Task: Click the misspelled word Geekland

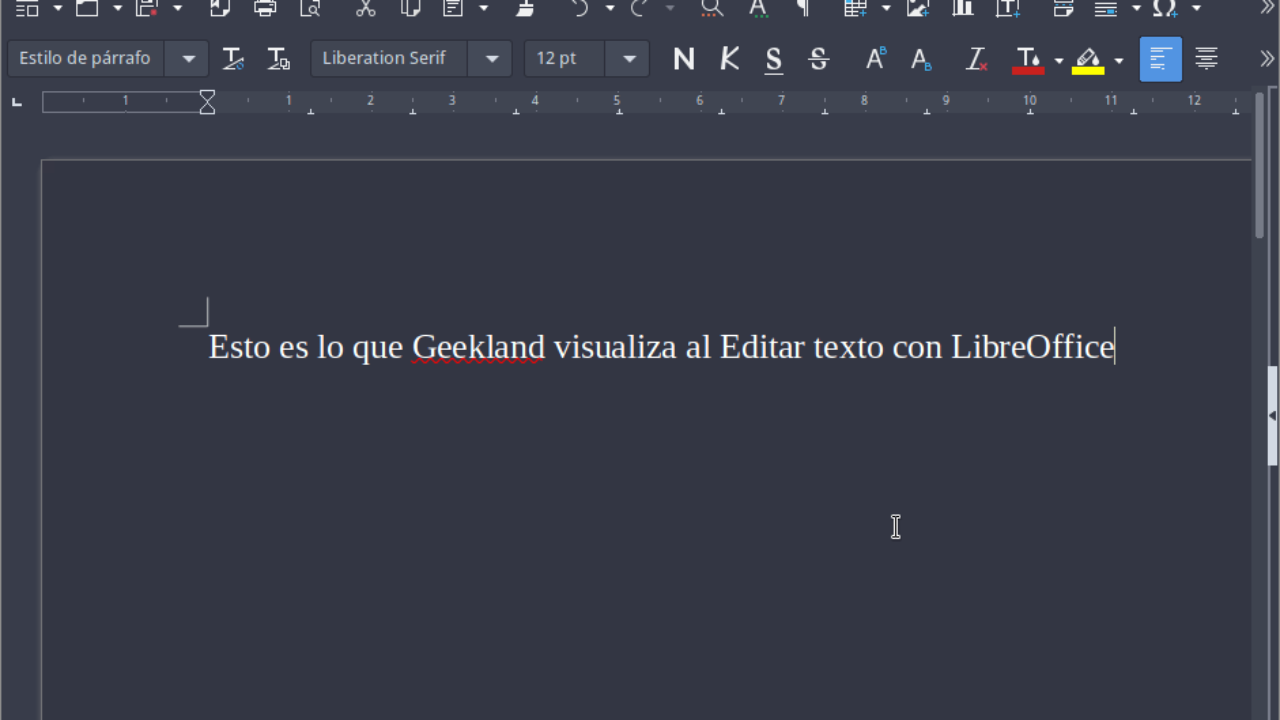Action: (478, 347)
